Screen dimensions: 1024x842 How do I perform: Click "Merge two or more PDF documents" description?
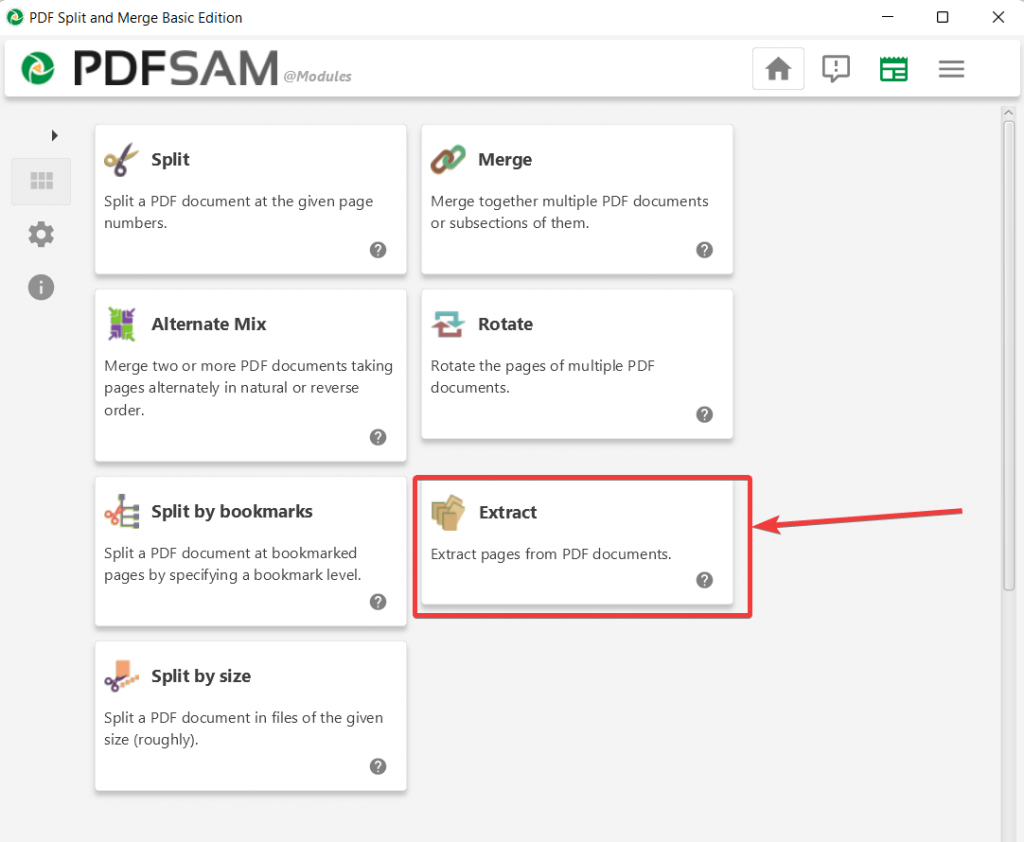click(248, 388)
